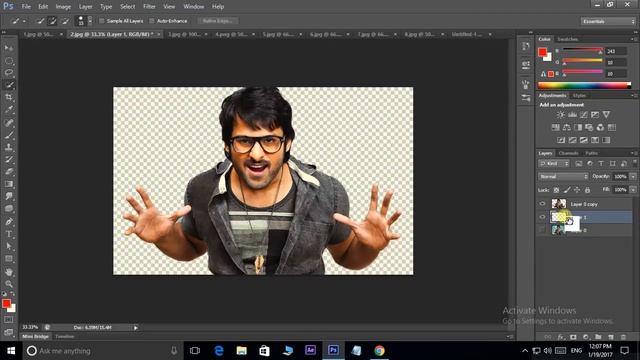Click the trash icon to delete layer
The image size is (640, 360).
[623, 337]
